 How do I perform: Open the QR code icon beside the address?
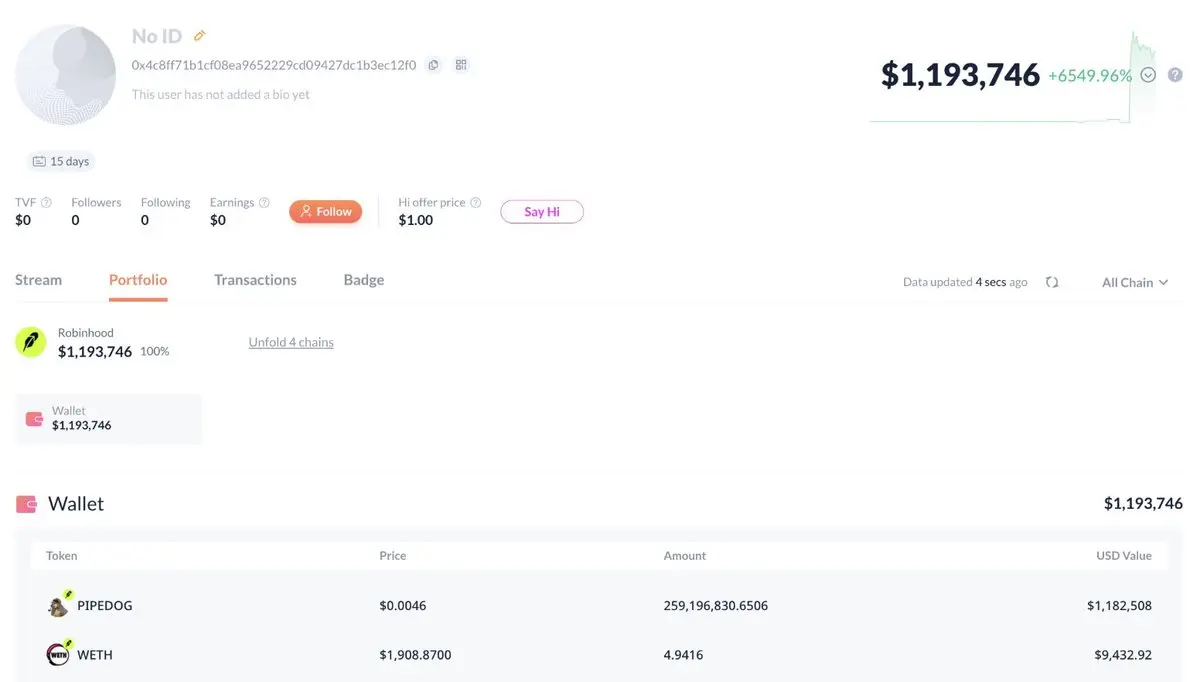(x=461, y=65)
